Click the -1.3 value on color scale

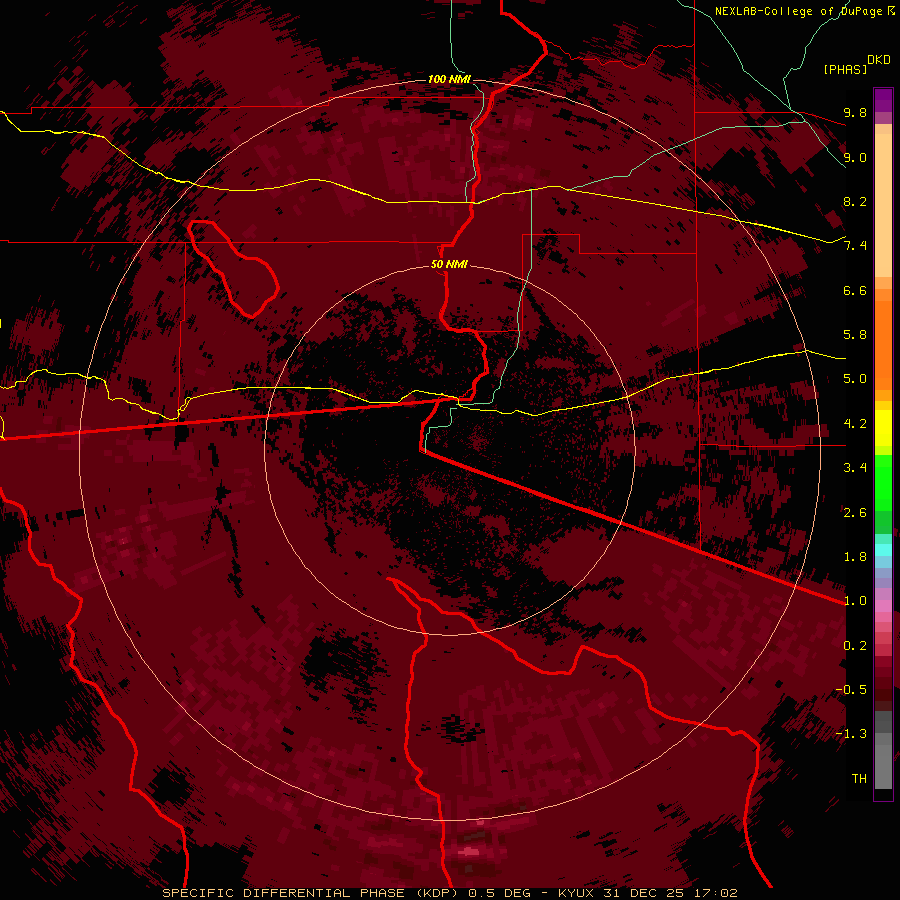851,734
